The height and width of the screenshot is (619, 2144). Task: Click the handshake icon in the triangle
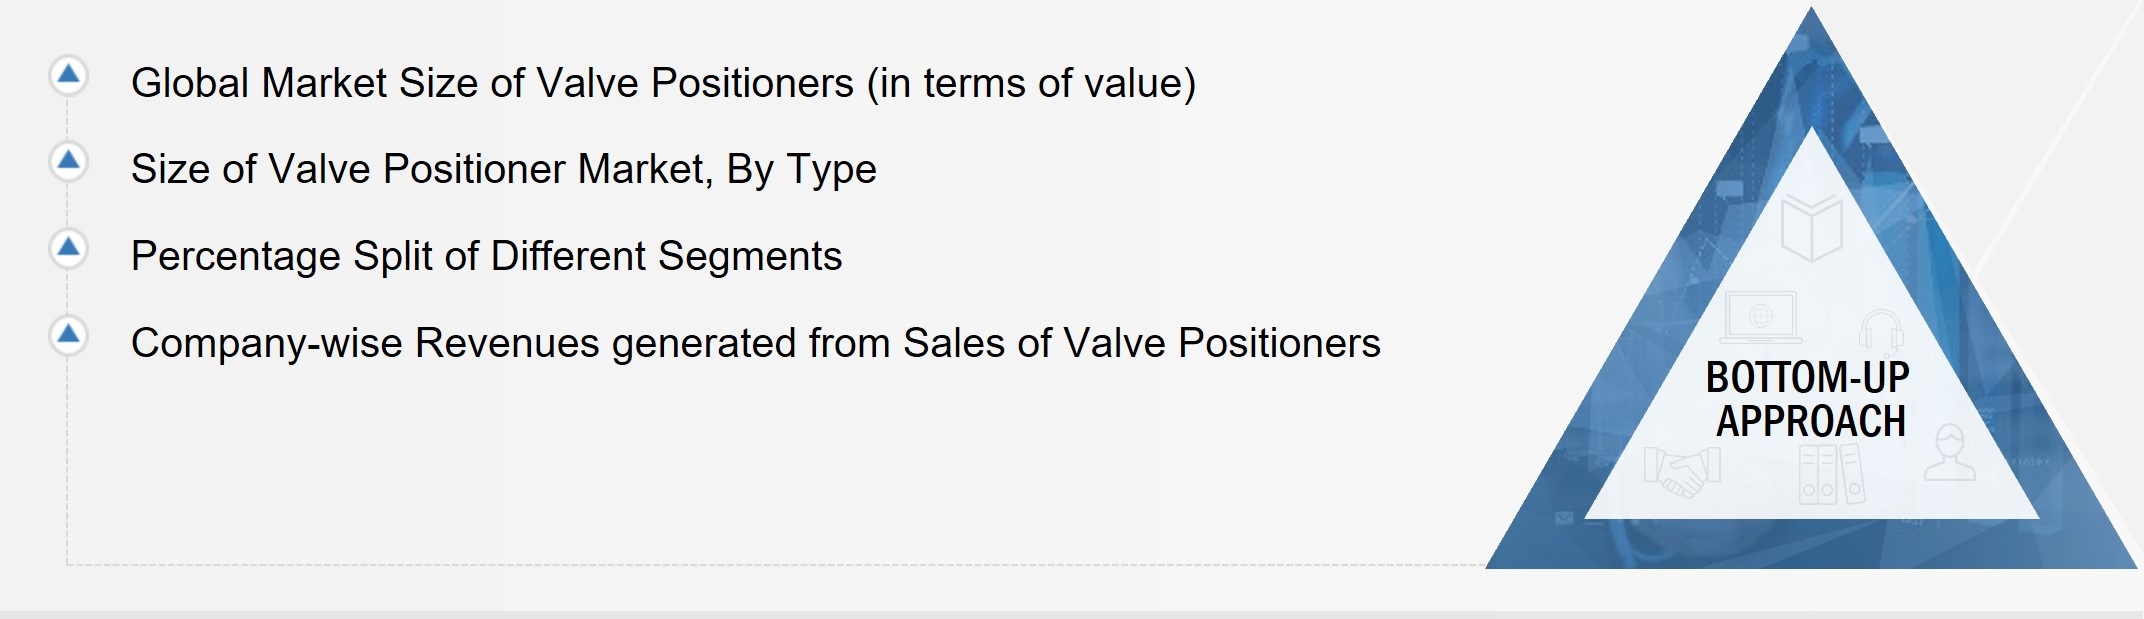(x=1682, y=471)
